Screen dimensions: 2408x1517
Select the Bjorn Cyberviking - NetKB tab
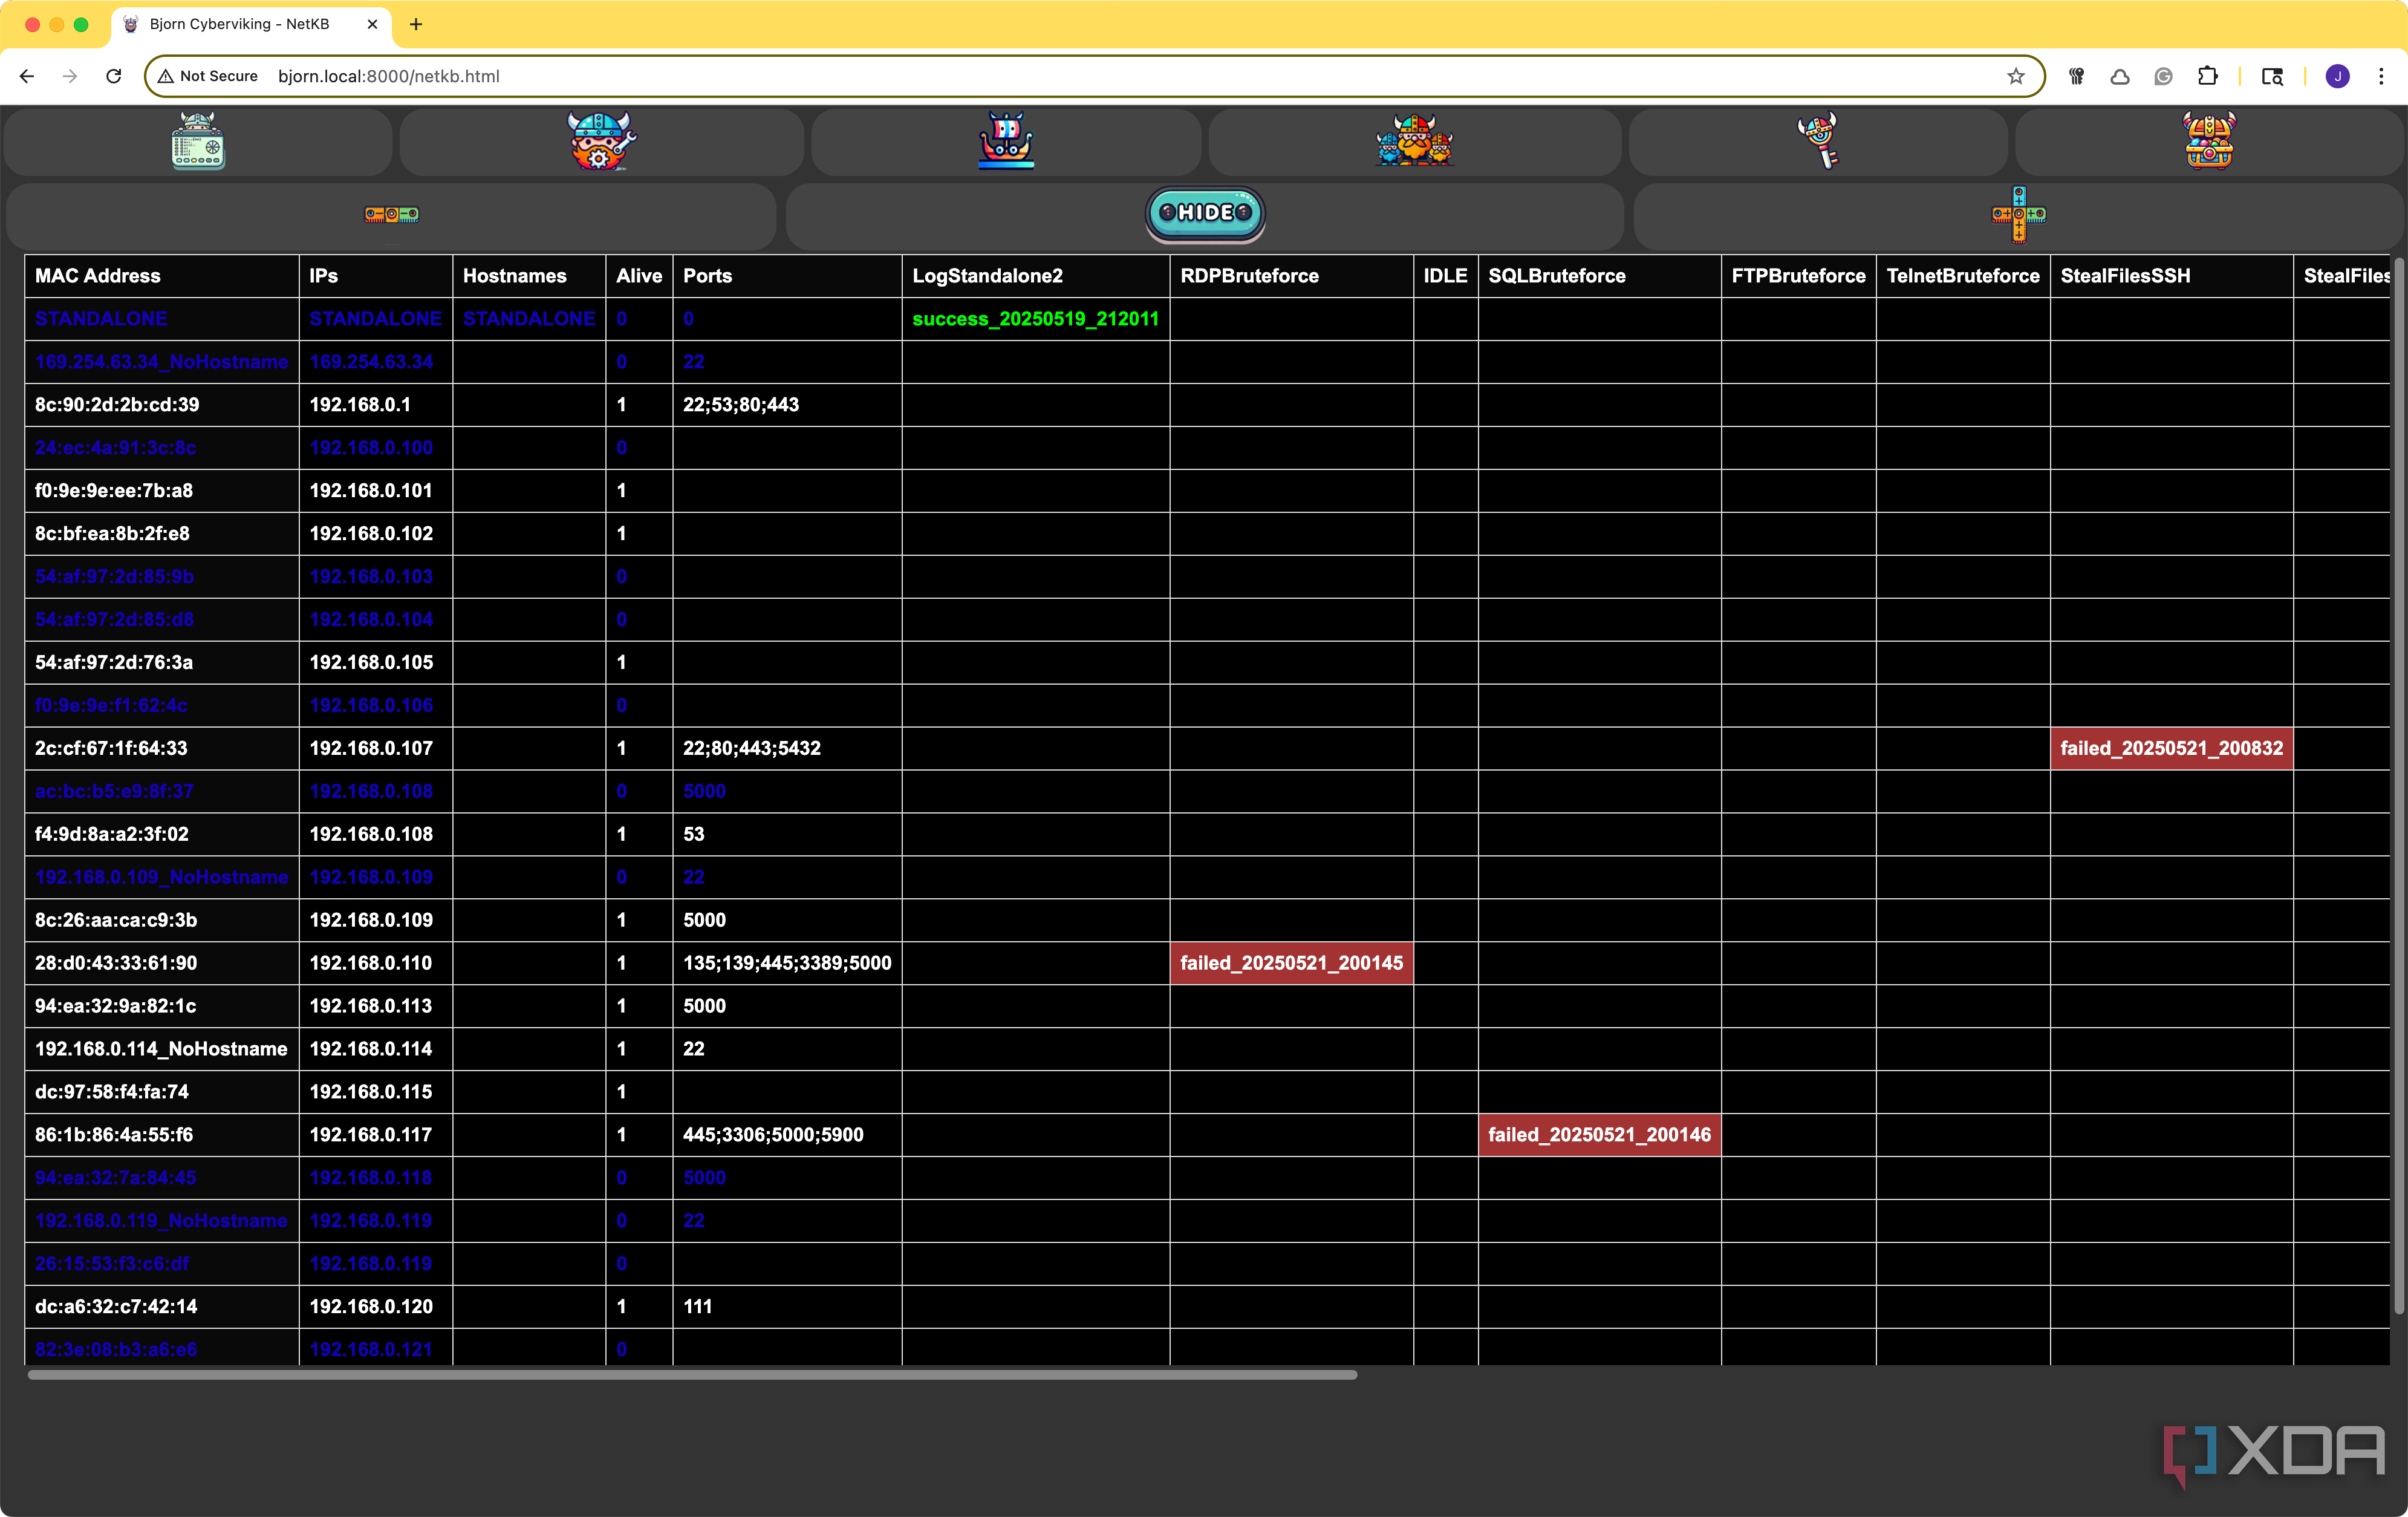250,24
